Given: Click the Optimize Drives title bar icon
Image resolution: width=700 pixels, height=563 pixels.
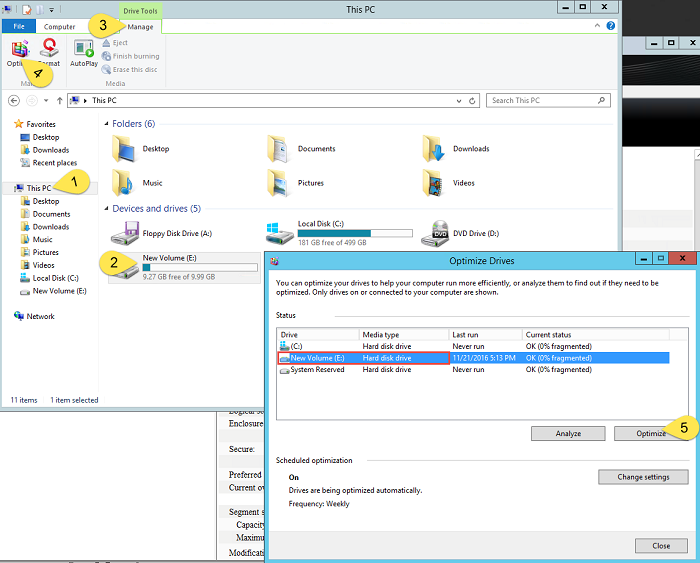Looking at the screenshot, I should point(274,261).
